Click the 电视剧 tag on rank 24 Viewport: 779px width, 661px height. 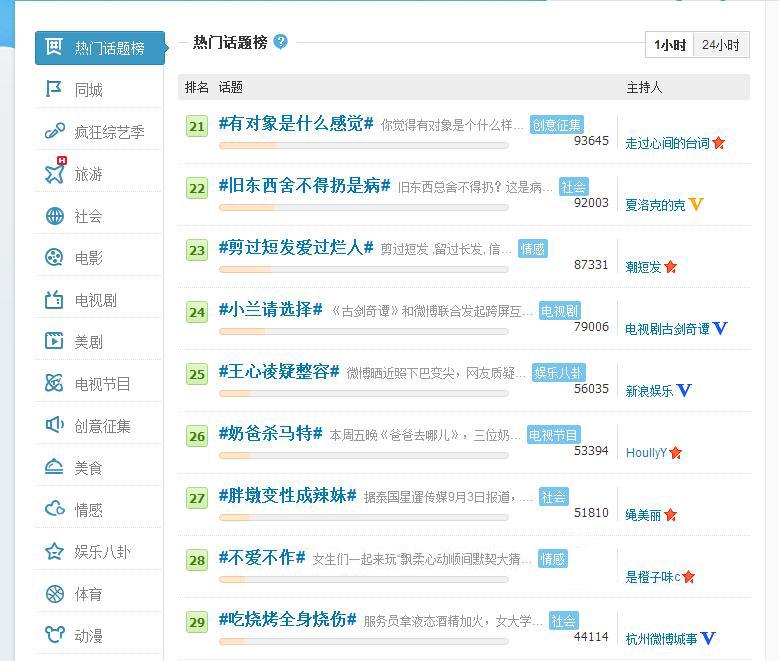[x=560, y=311]
